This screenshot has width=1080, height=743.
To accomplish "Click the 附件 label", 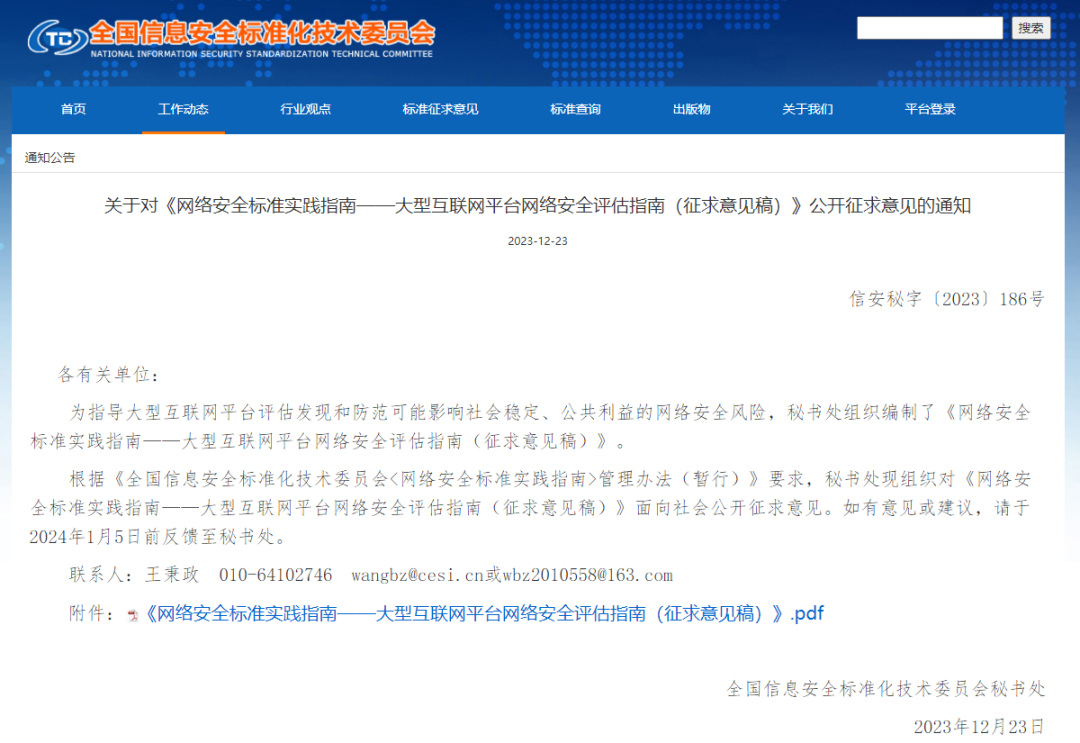I will pos(90,614).
